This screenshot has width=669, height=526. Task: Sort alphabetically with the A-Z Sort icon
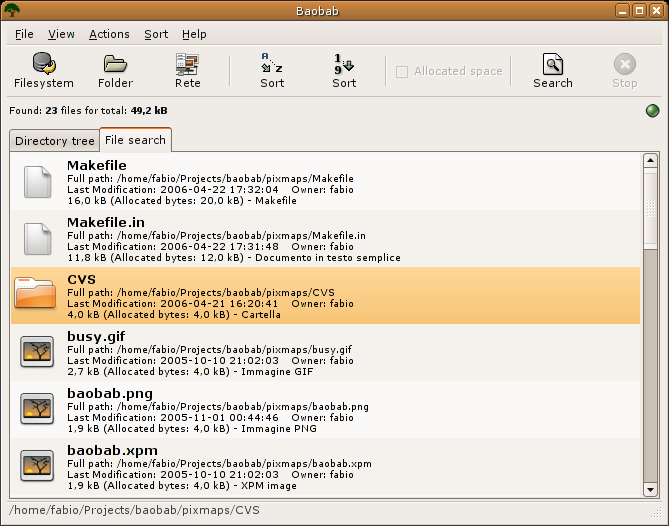(272, 63)
